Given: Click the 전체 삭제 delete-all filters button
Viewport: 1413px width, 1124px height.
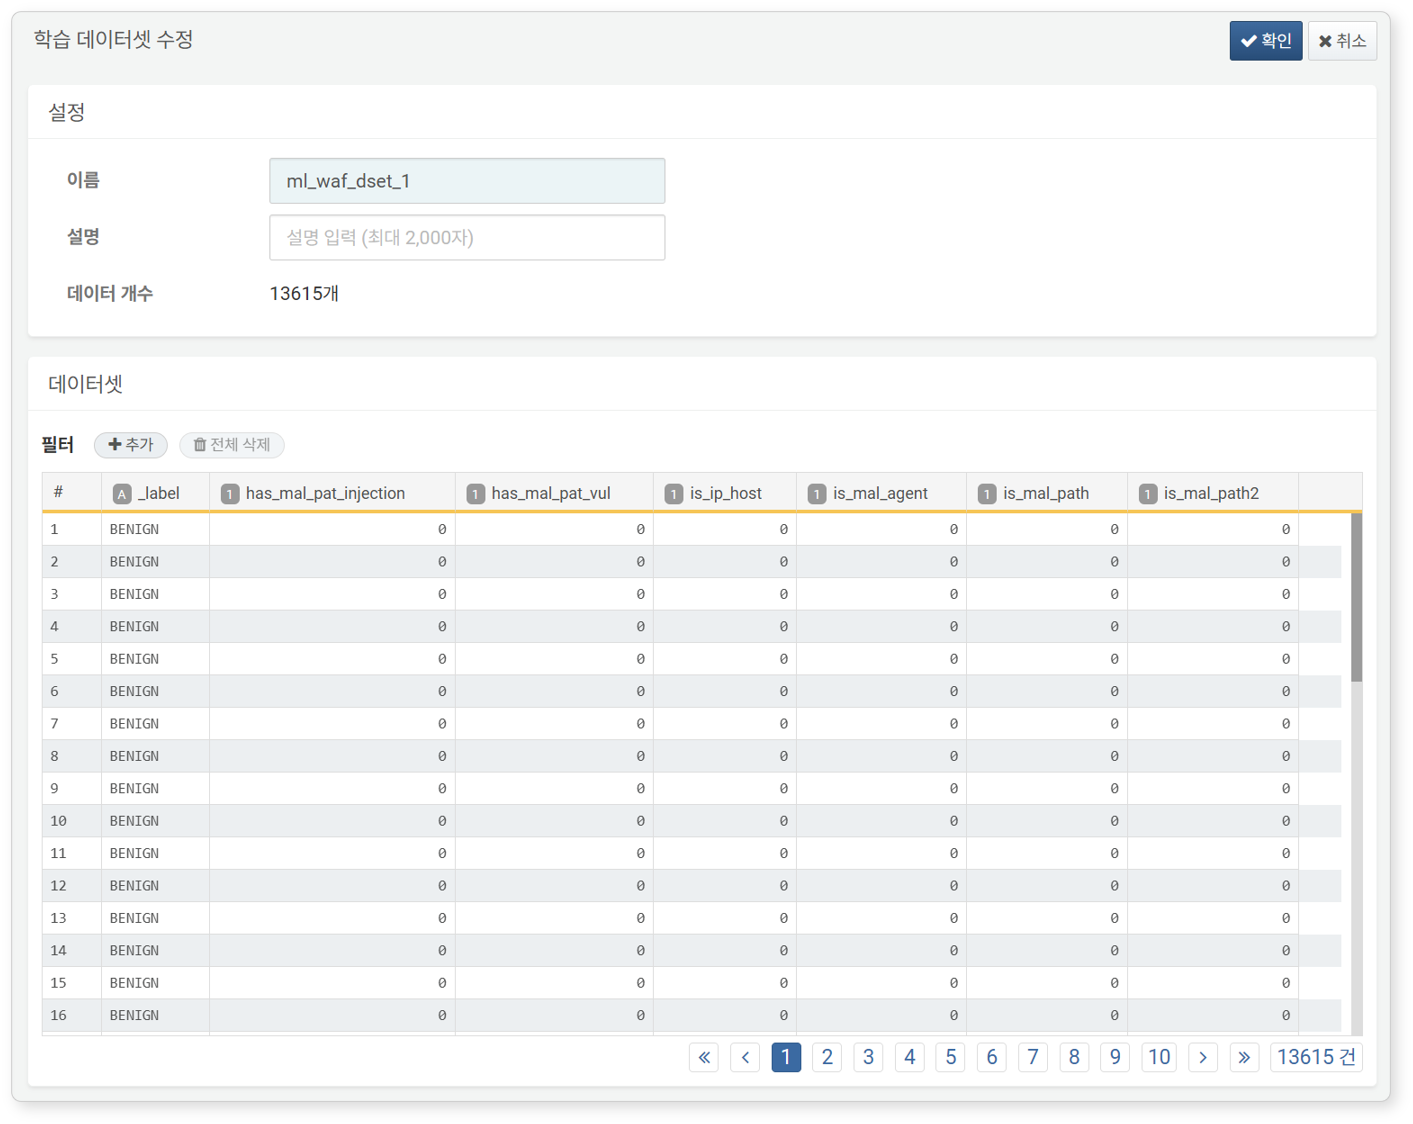Looking at the screenshot, I should (x=232, y=444).
